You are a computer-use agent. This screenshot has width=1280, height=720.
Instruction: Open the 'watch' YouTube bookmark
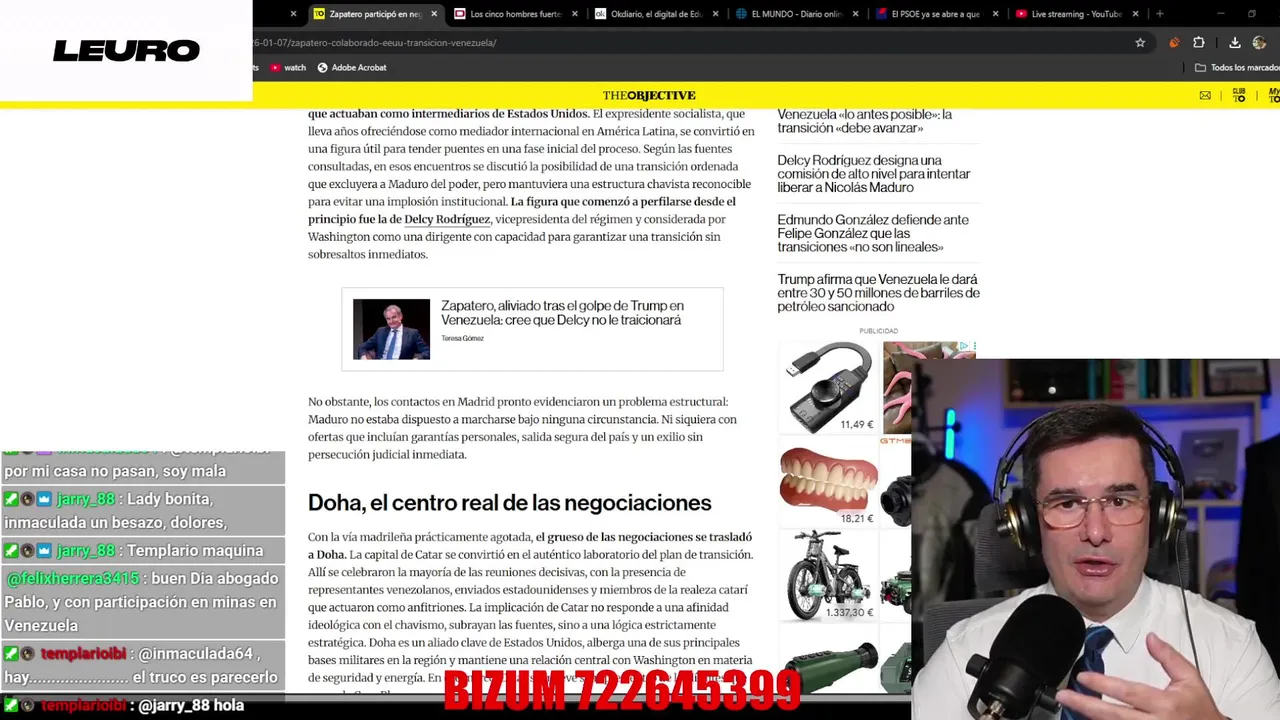click(x=288, y=68)
